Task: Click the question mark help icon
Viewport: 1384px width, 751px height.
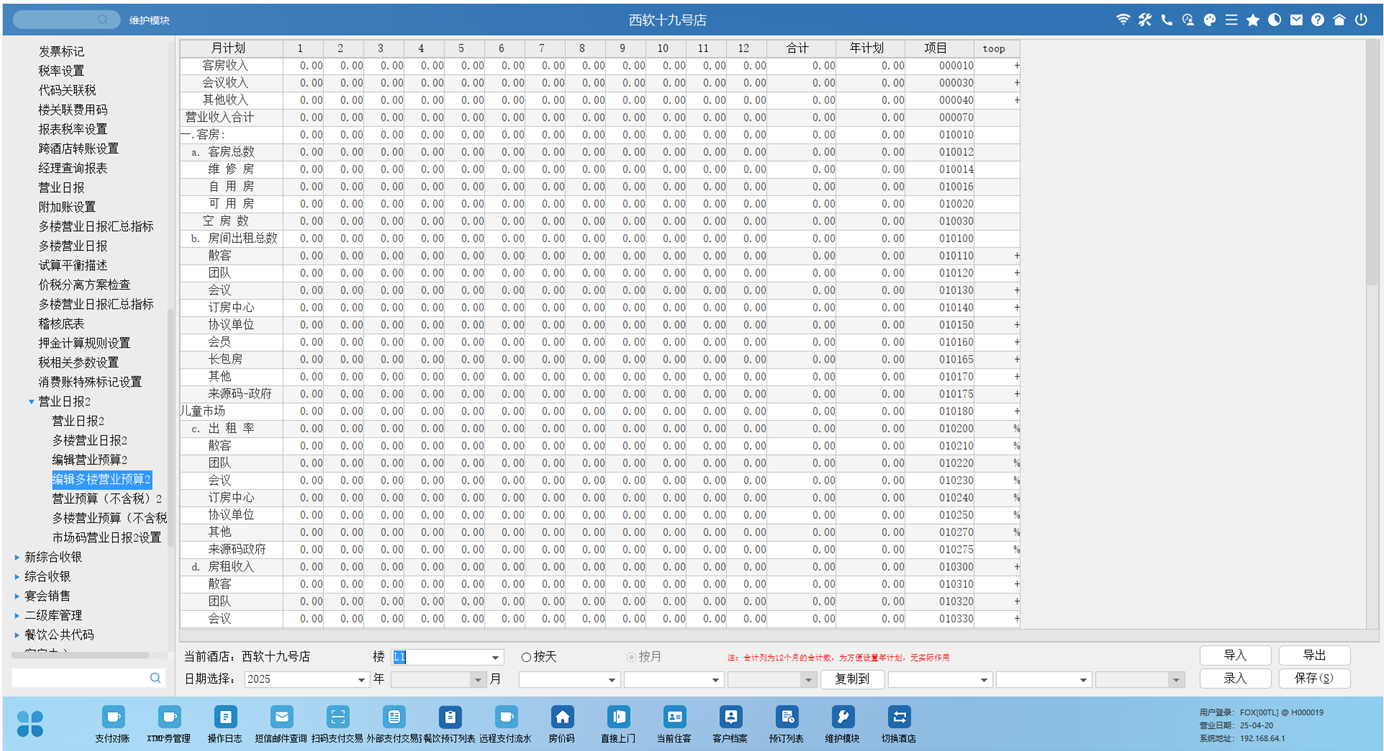Action: pos(1318,20)
